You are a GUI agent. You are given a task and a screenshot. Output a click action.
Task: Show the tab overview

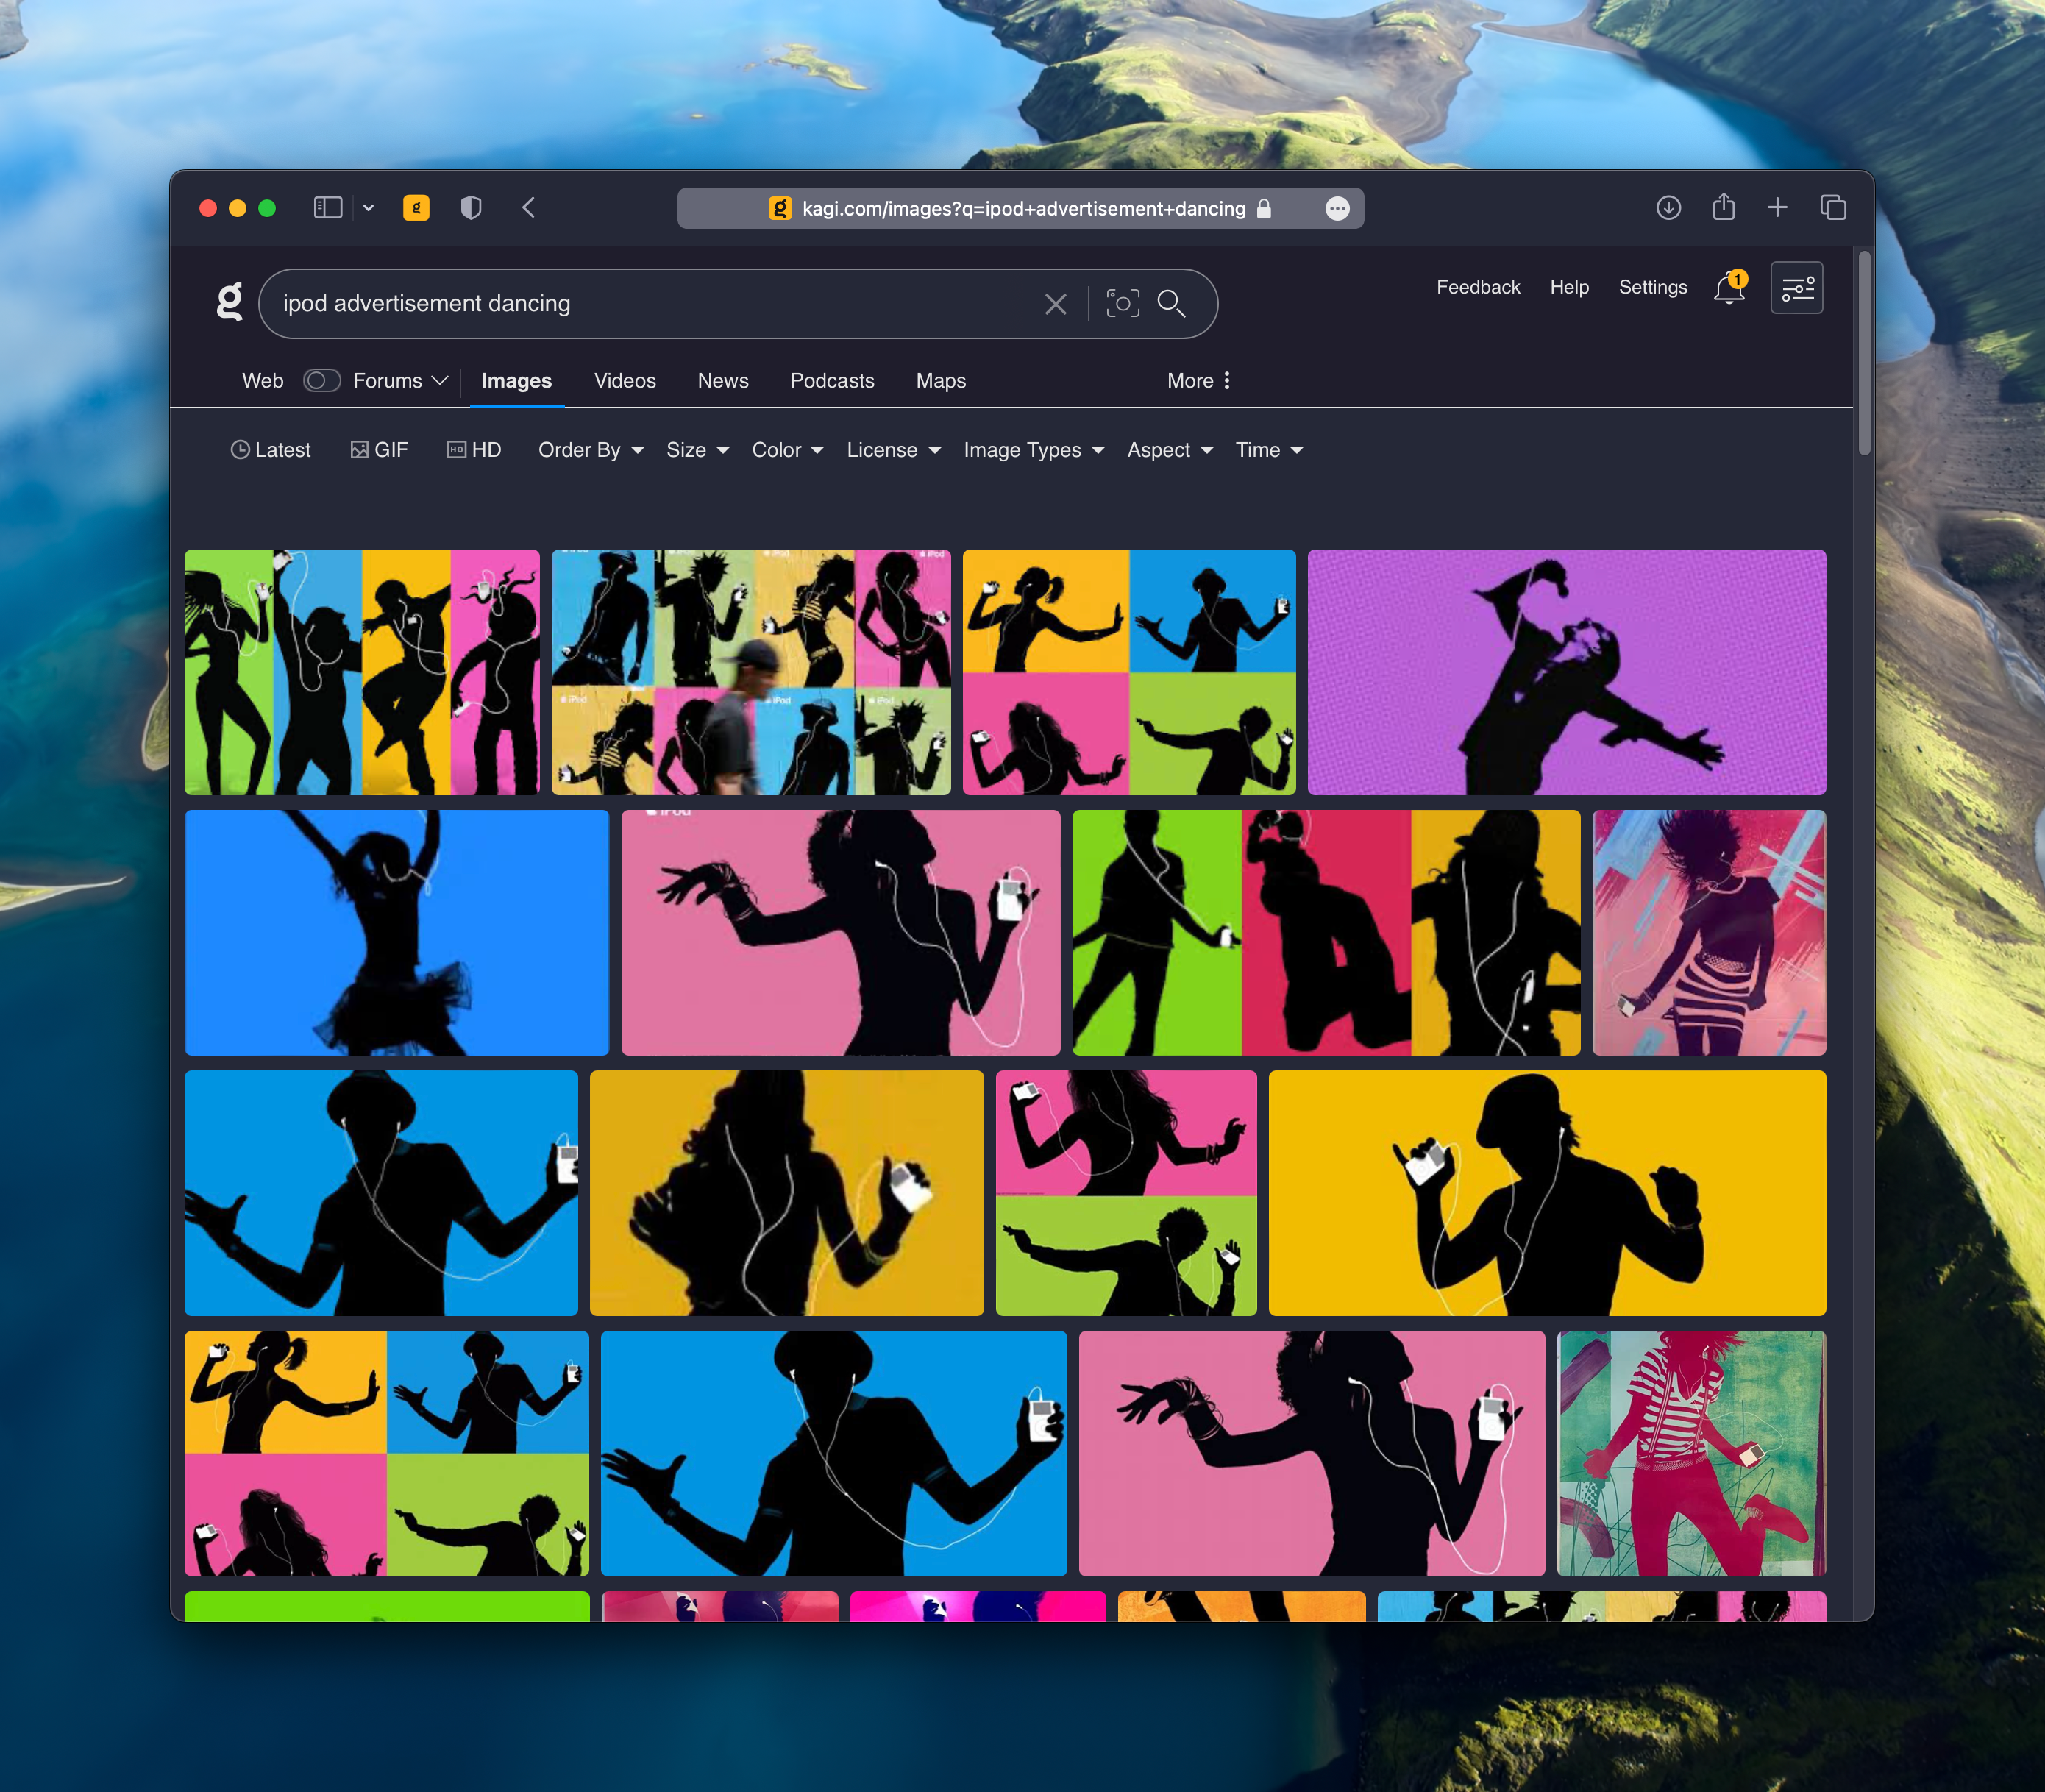[1832, 207]
